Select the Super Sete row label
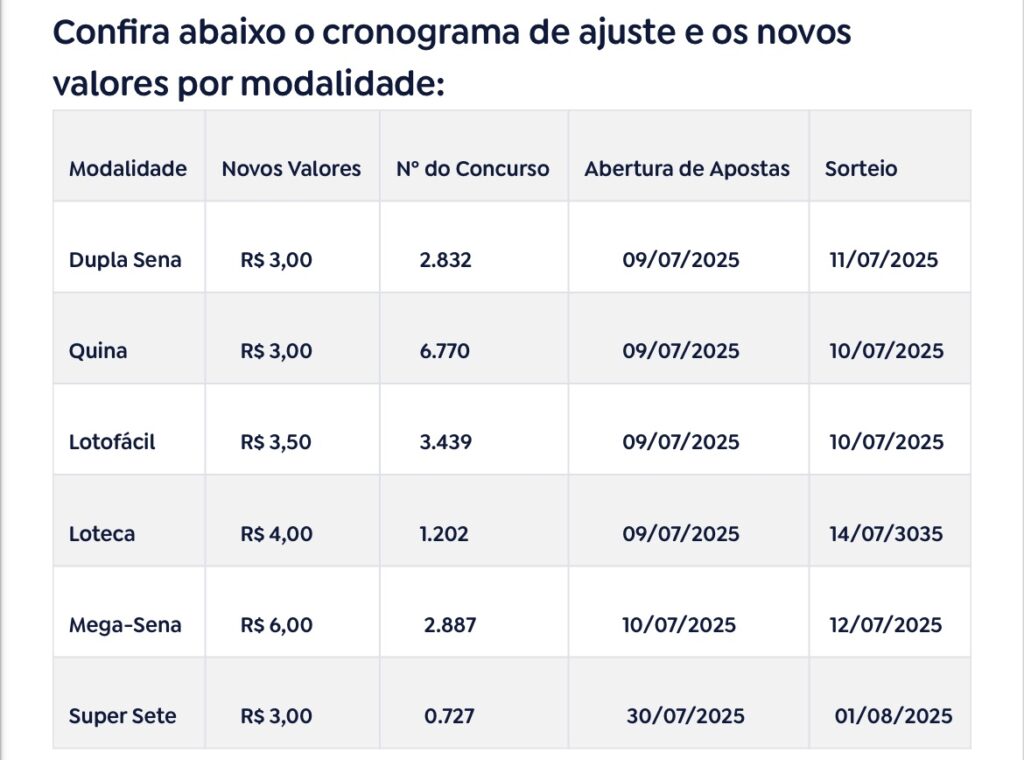The width and height of the screenshot is (1024, 760). [122, 716]
